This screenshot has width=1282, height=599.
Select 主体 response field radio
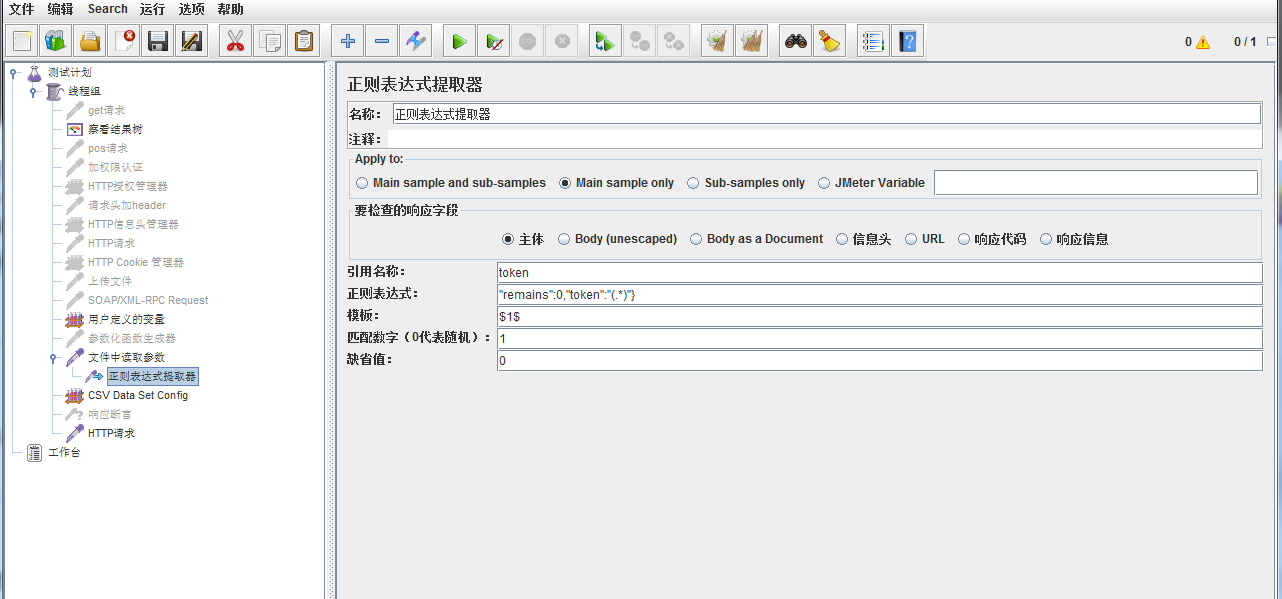[x=508, y=239]
